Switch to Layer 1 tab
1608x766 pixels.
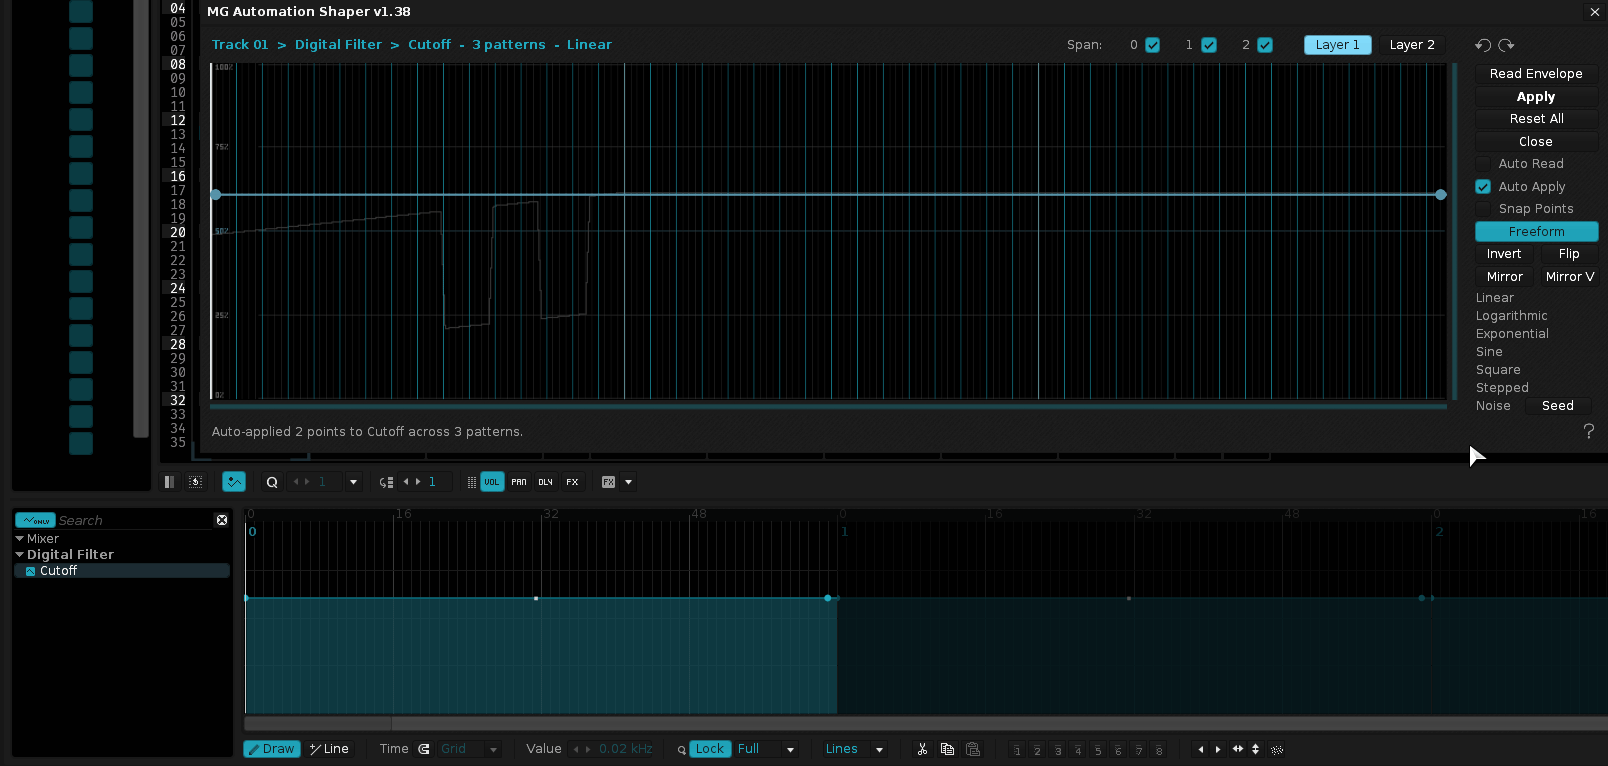tap(1337, 45)
